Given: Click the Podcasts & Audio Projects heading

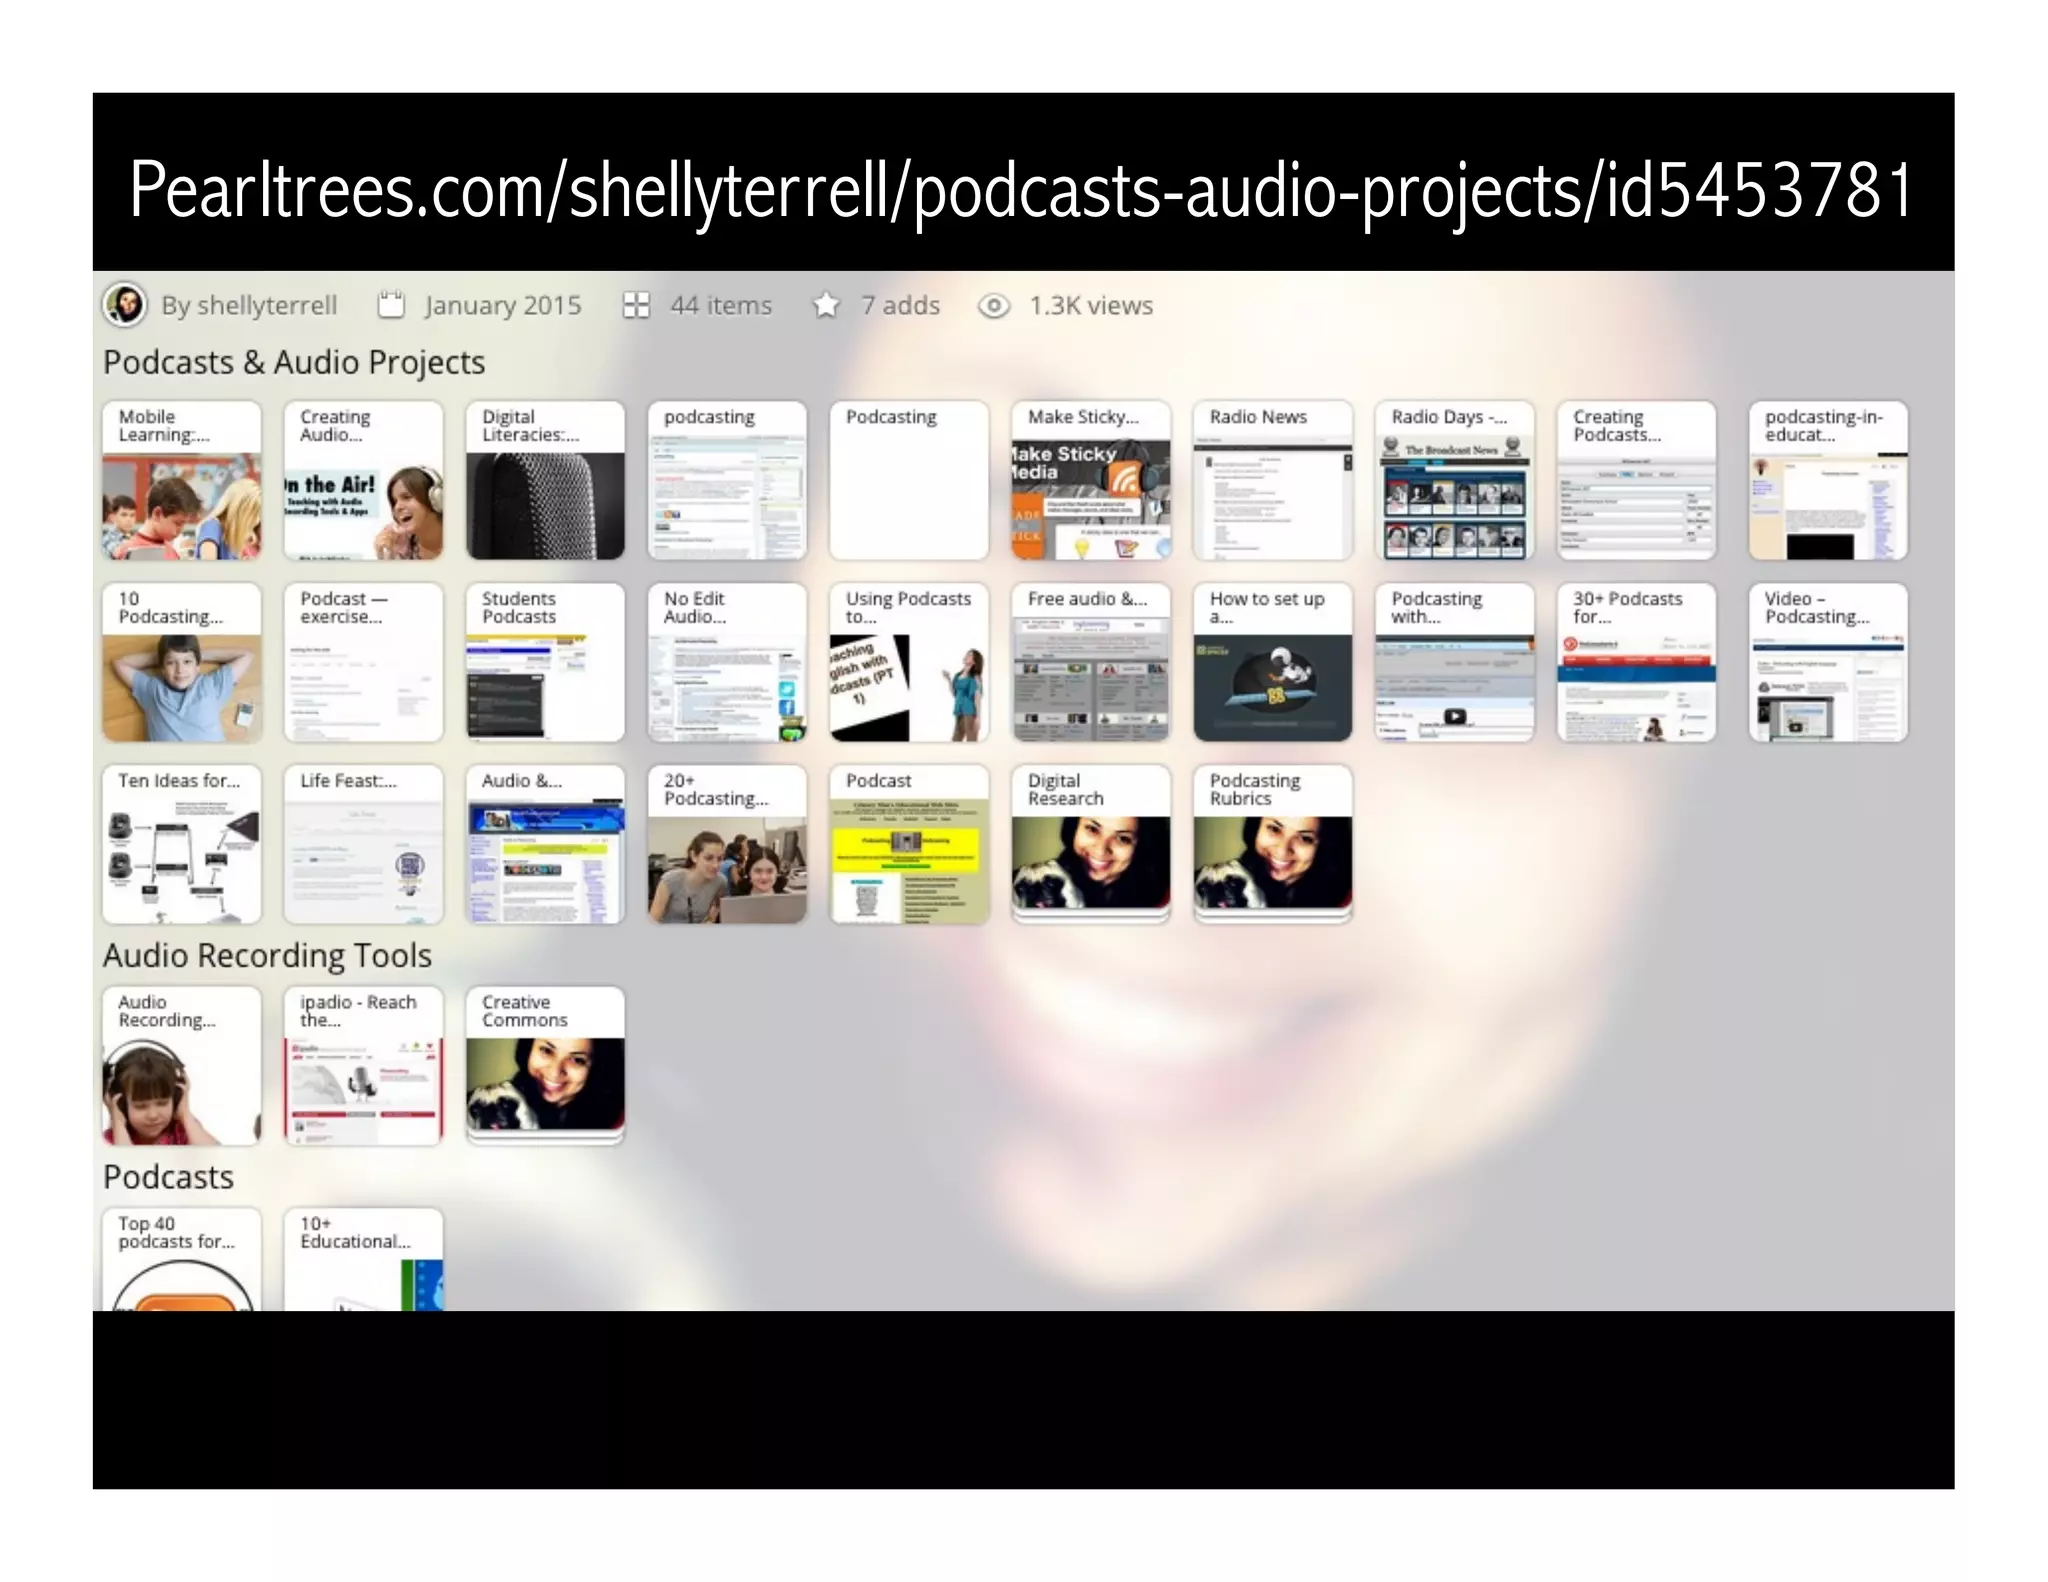Looking at the screenshot, I should click(294, 362).
